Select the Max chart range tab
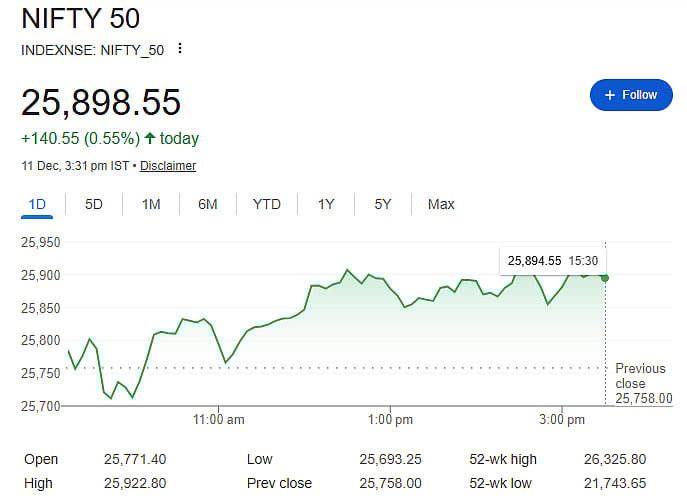Screen dimensions: 687x502 pyautogui.click(x=441, y=204)
